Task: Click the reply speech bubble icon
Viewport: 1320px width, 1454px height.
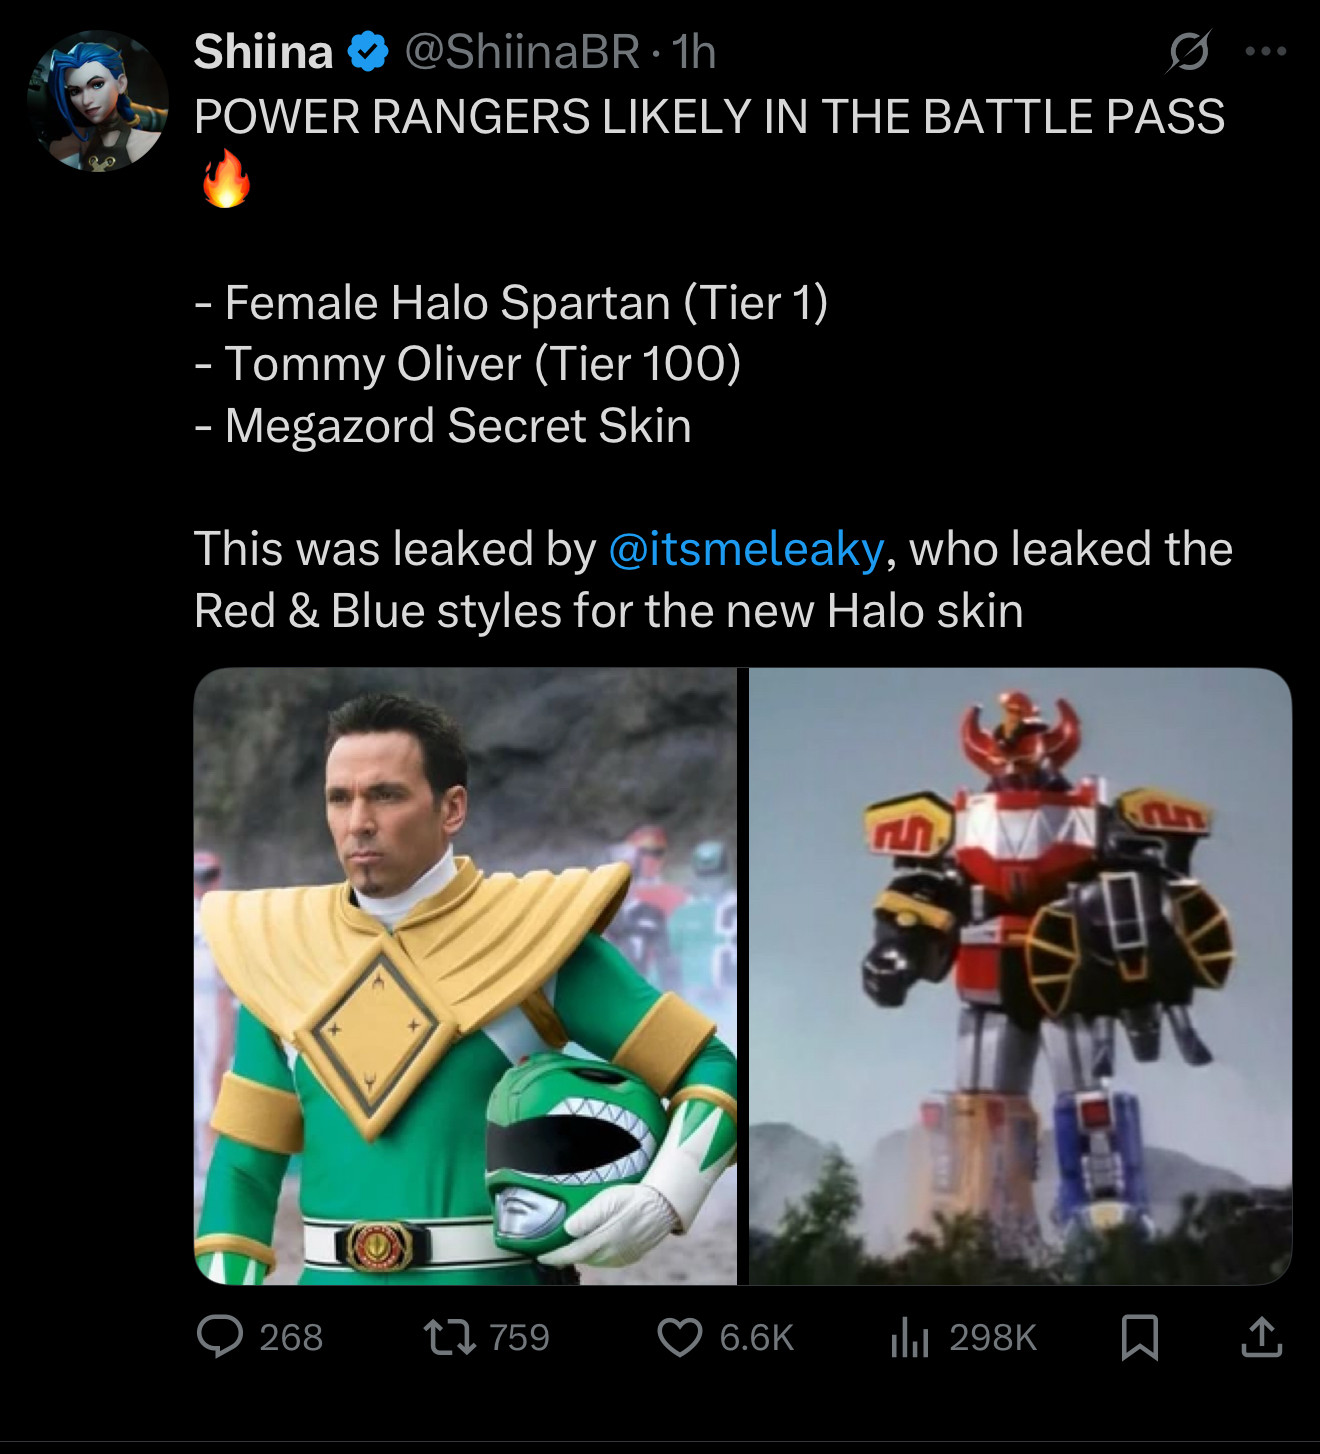Action: tap(220, 1337)
